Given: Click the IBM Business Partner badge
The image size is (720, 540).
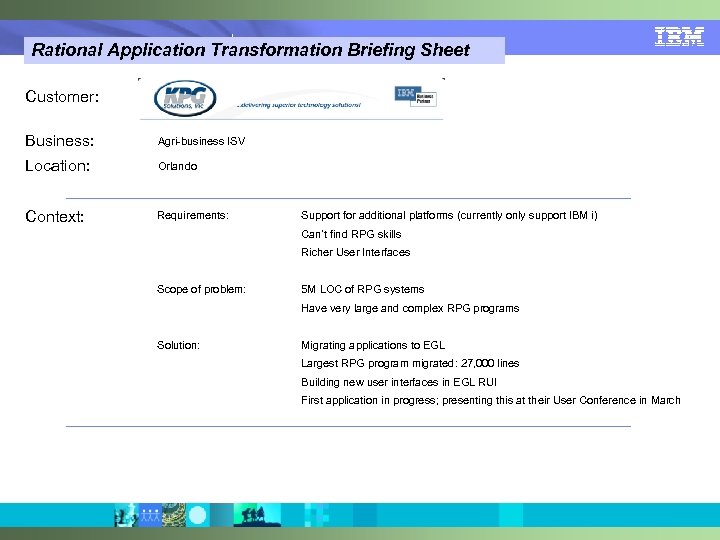Looking at the screenshot, I should pyautogui.click(x=416, y=96).
